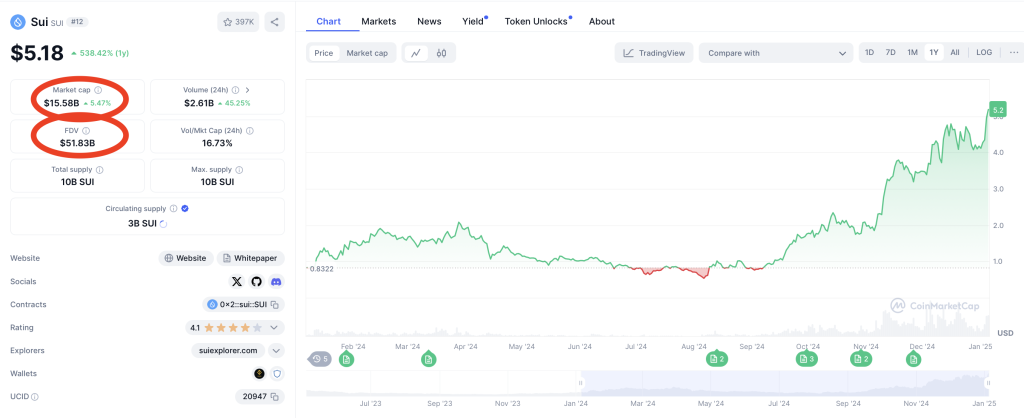Open Sui's X (Twitter) profile
The image size is (1024, 418).
click(237, 281)
